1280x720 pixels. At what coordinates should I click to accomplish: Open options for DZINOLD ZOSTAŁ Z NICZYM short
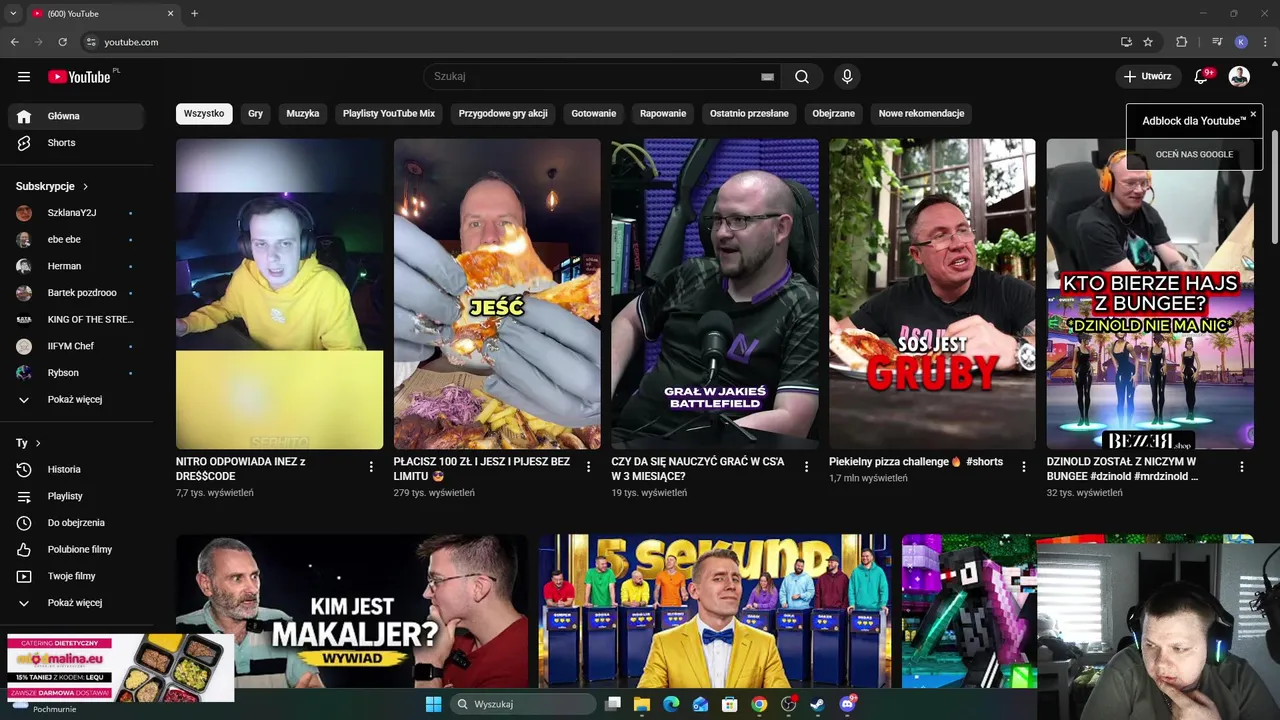[1241, 467]
